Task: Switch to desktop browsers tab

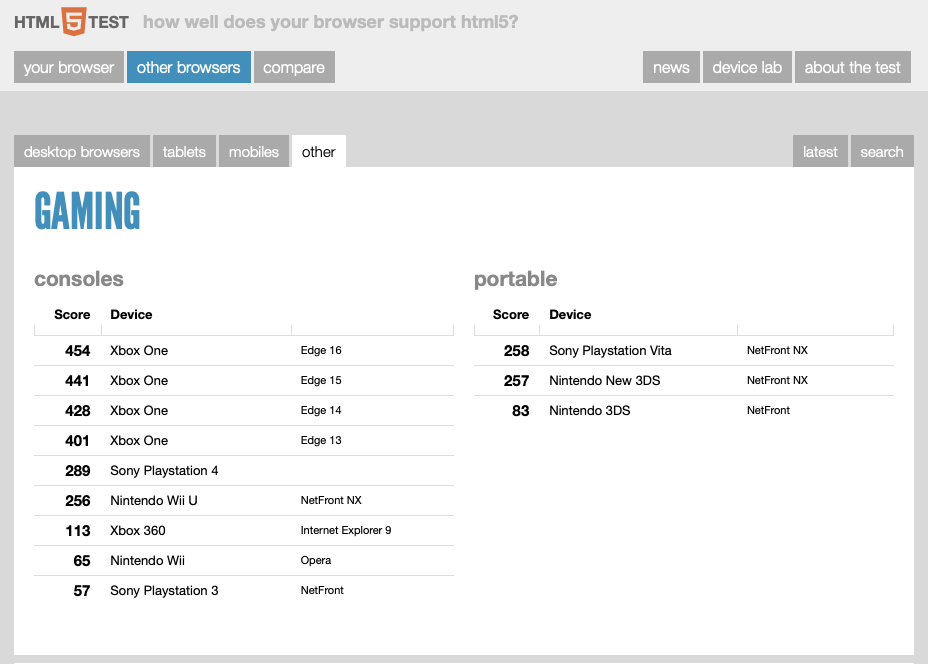Action: pos(82,152)
